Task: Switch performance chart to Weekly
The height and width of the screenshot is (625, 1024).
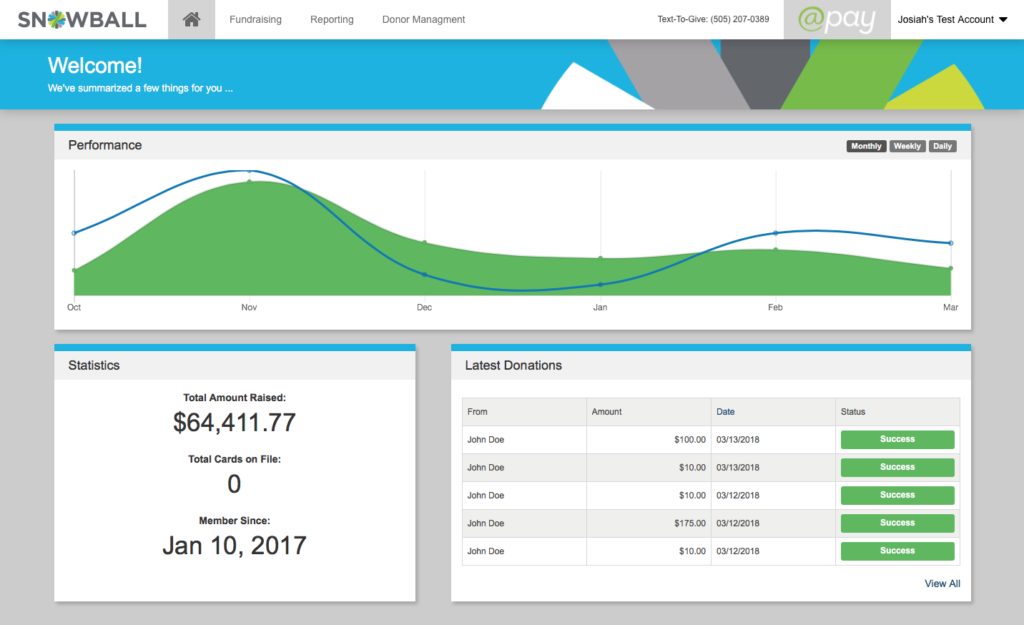Action: pyautogui.click(x=907, y=146)
